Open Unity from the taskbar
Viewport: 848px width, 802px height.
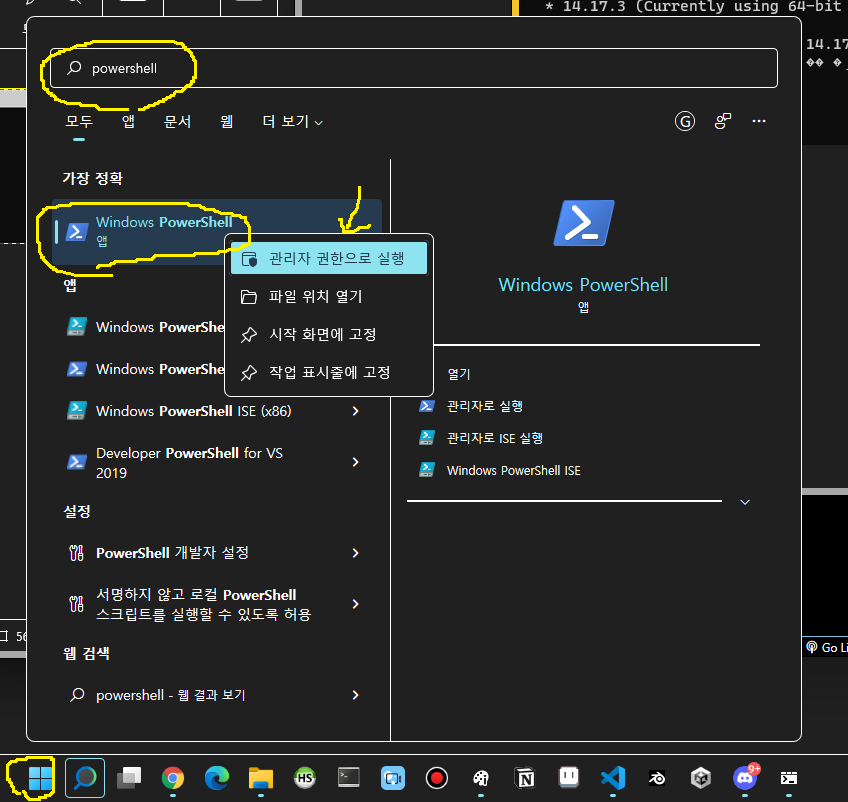(701, 778)
